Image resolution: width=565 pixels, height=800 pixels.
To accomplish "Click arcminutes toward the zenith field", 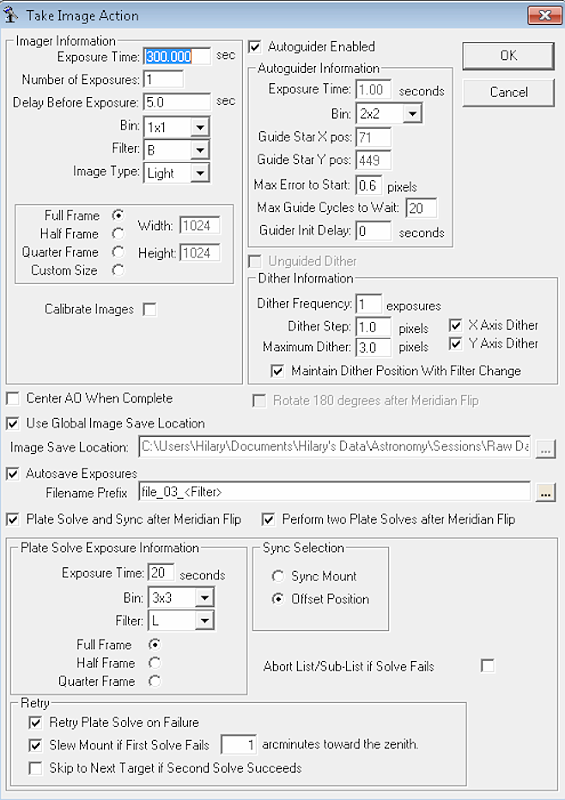I will [x=239, y=745].
